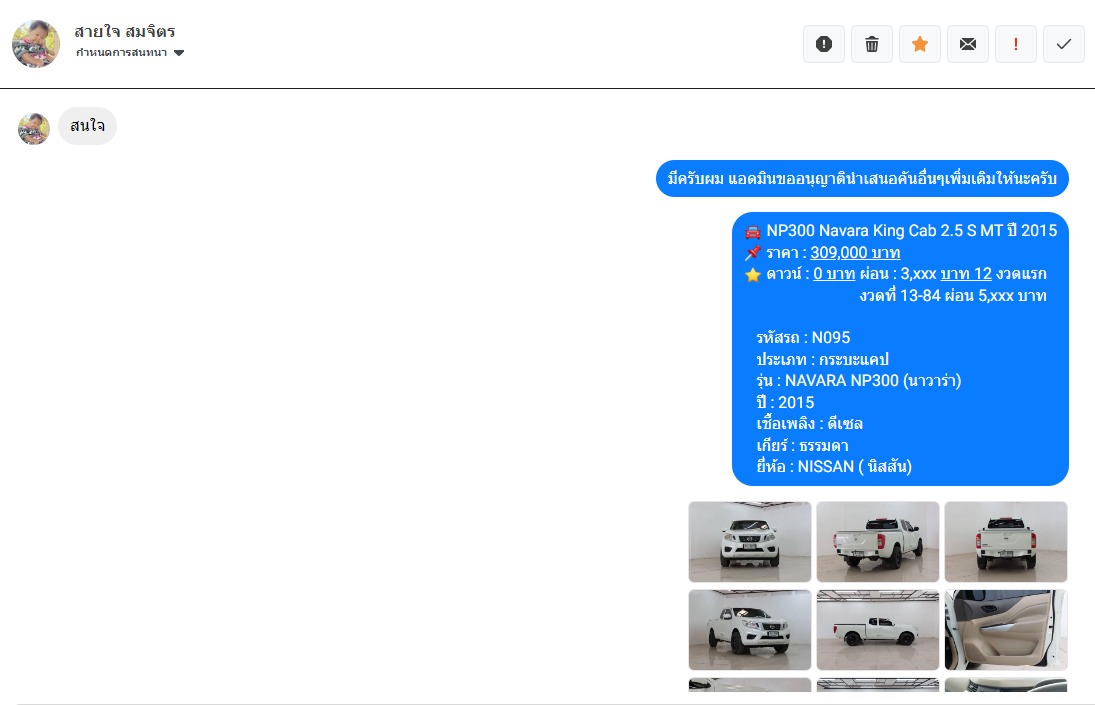Click the spam report exclamation circle icon
Image resolution: width=1095 pixels, height=705 pixels.
(824, 44)
